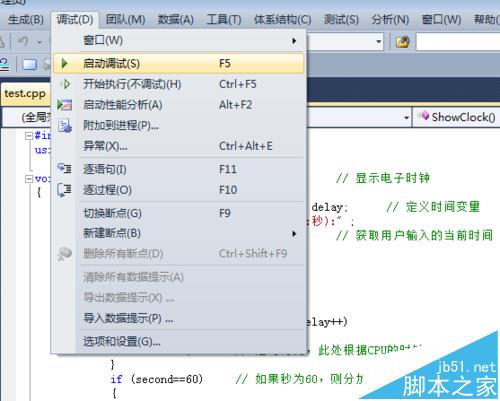Open the 数据(A) menu
This screenshot has height=401, width=500.
(176, 20)
